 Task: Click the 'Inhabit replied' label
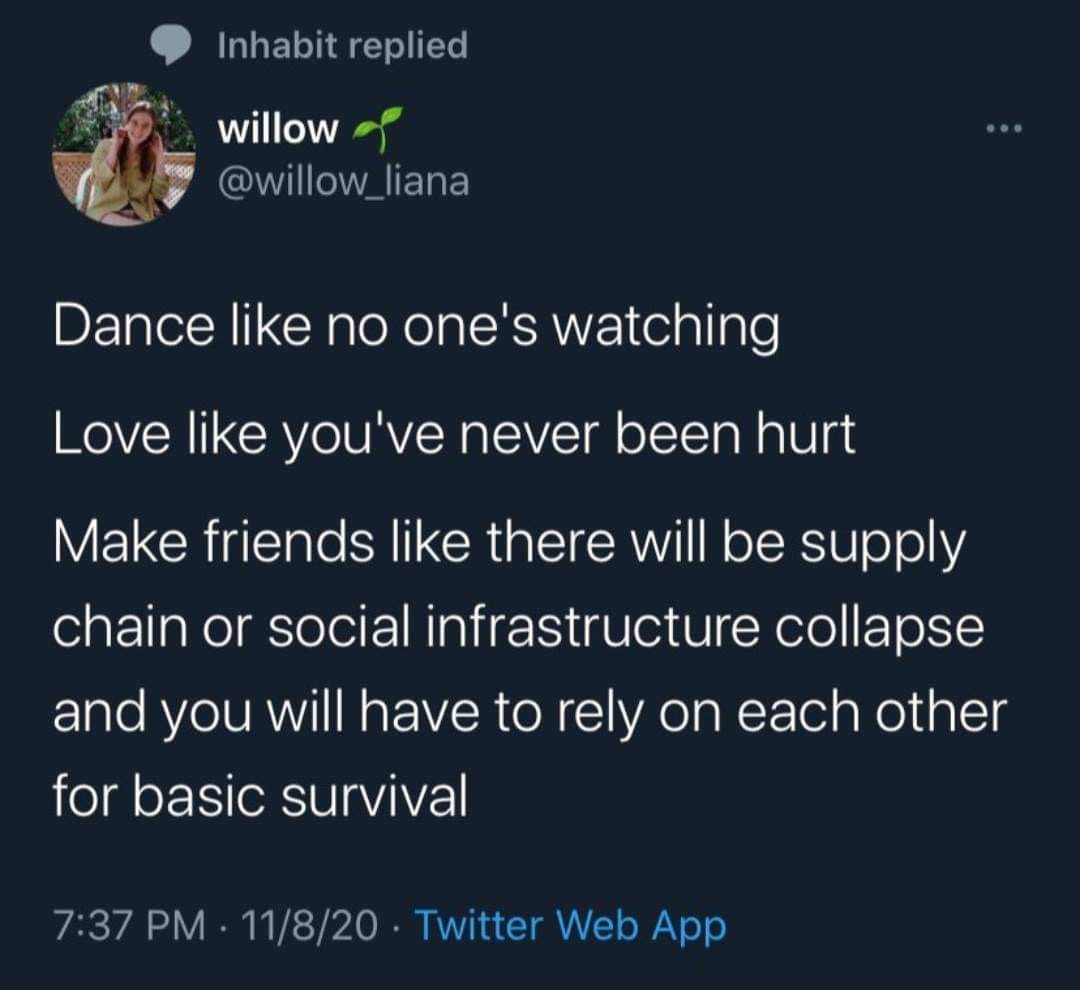342,45
